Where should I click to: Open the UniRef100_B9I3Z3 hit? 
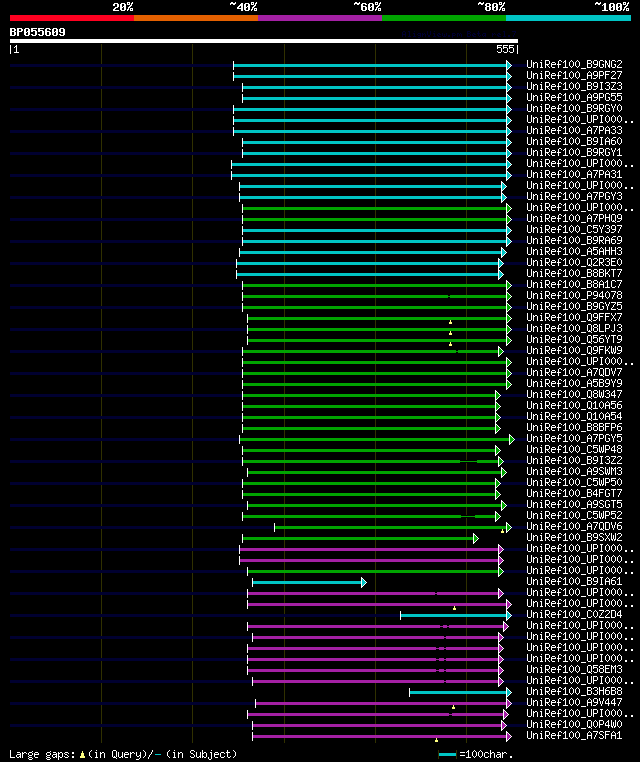(x=574, y=86)
